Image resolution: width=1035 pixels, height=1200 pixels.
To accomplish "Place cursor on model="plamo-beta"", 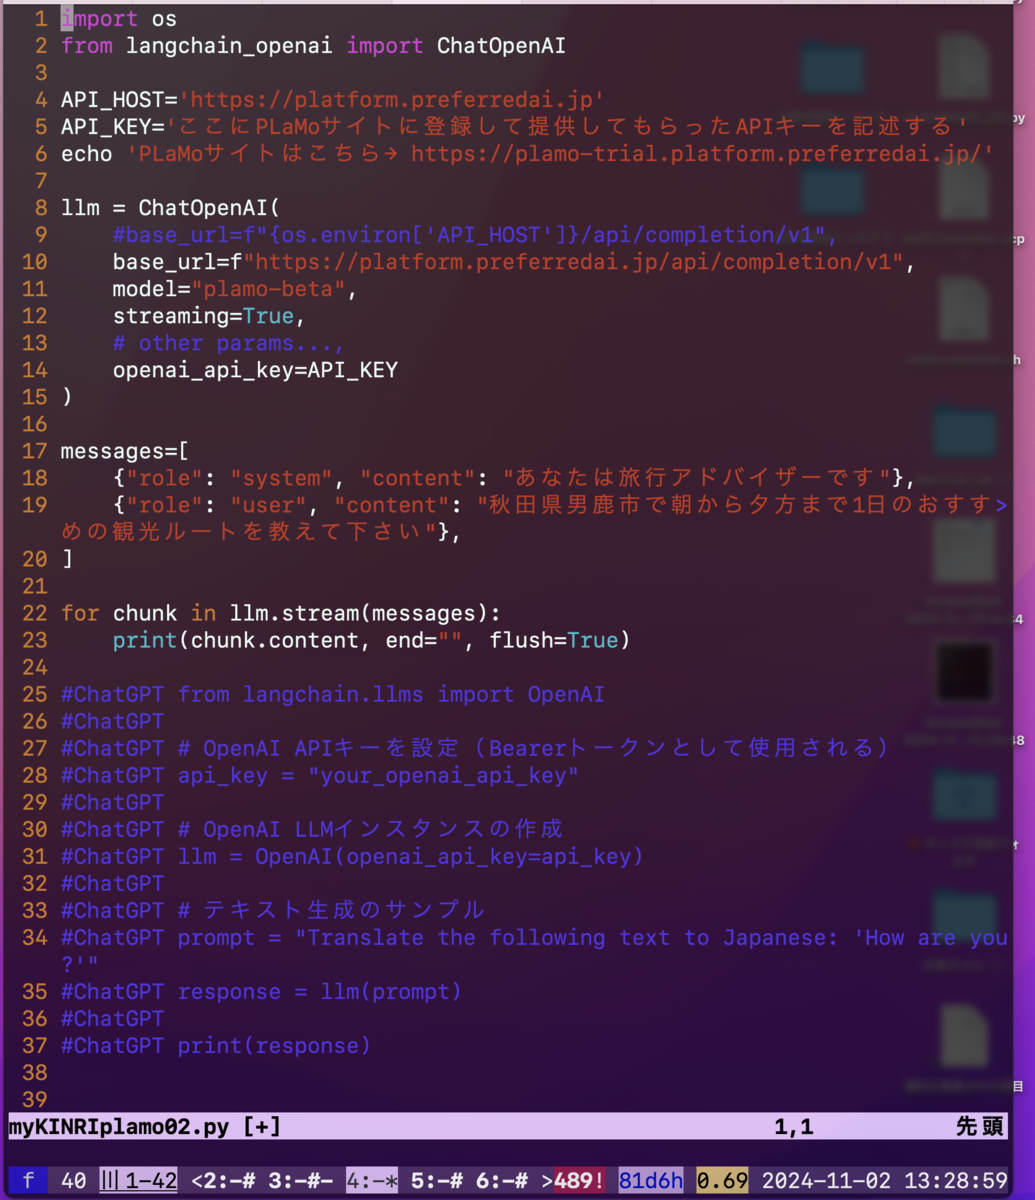I will [x=236, y=289].
